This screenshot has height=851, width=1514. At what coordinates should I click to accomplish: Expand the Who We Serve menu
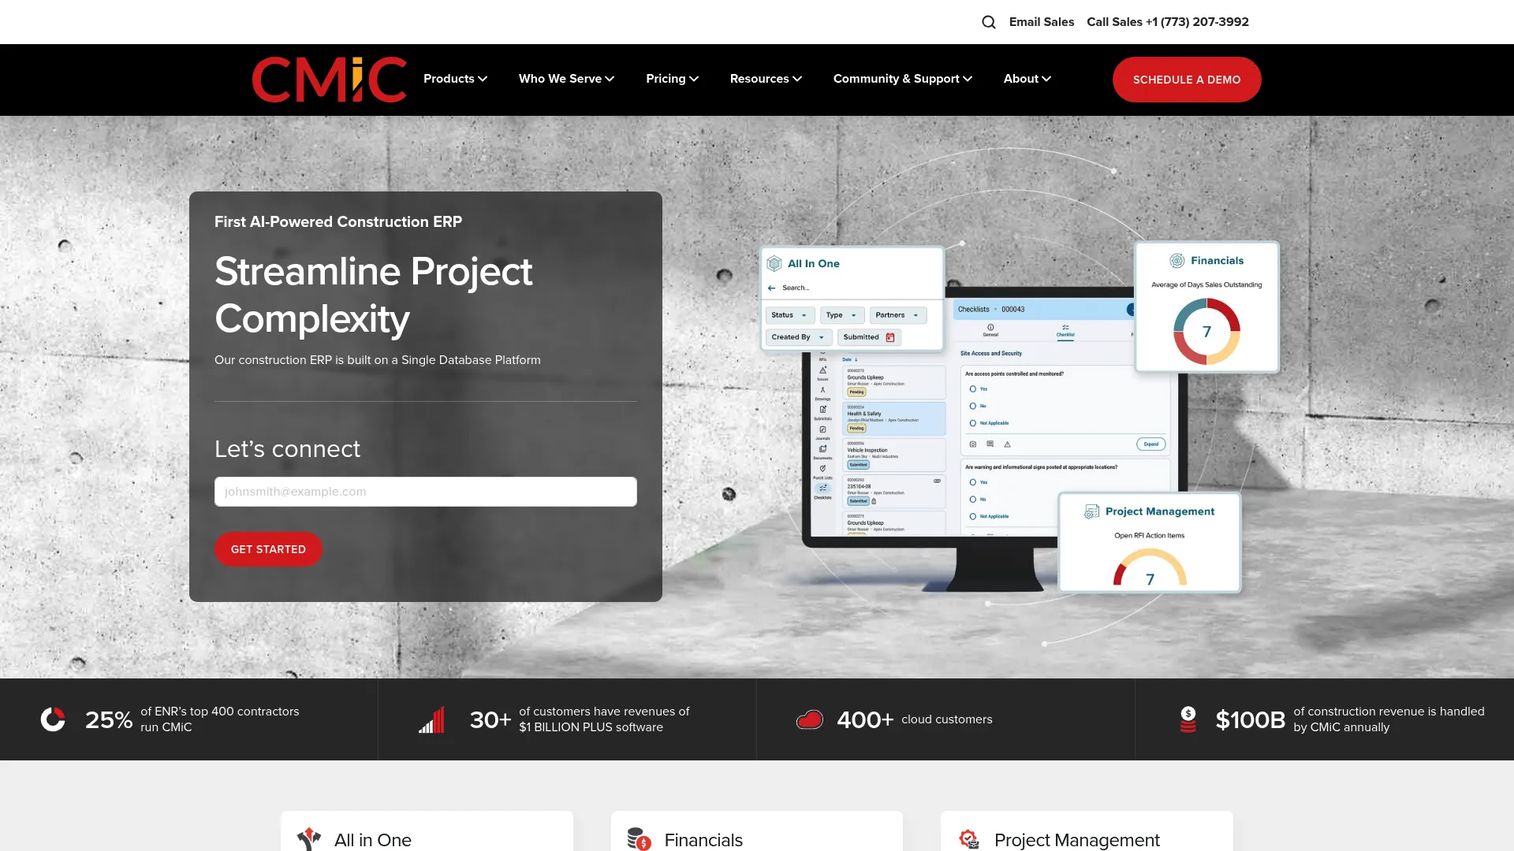(566, 79)
